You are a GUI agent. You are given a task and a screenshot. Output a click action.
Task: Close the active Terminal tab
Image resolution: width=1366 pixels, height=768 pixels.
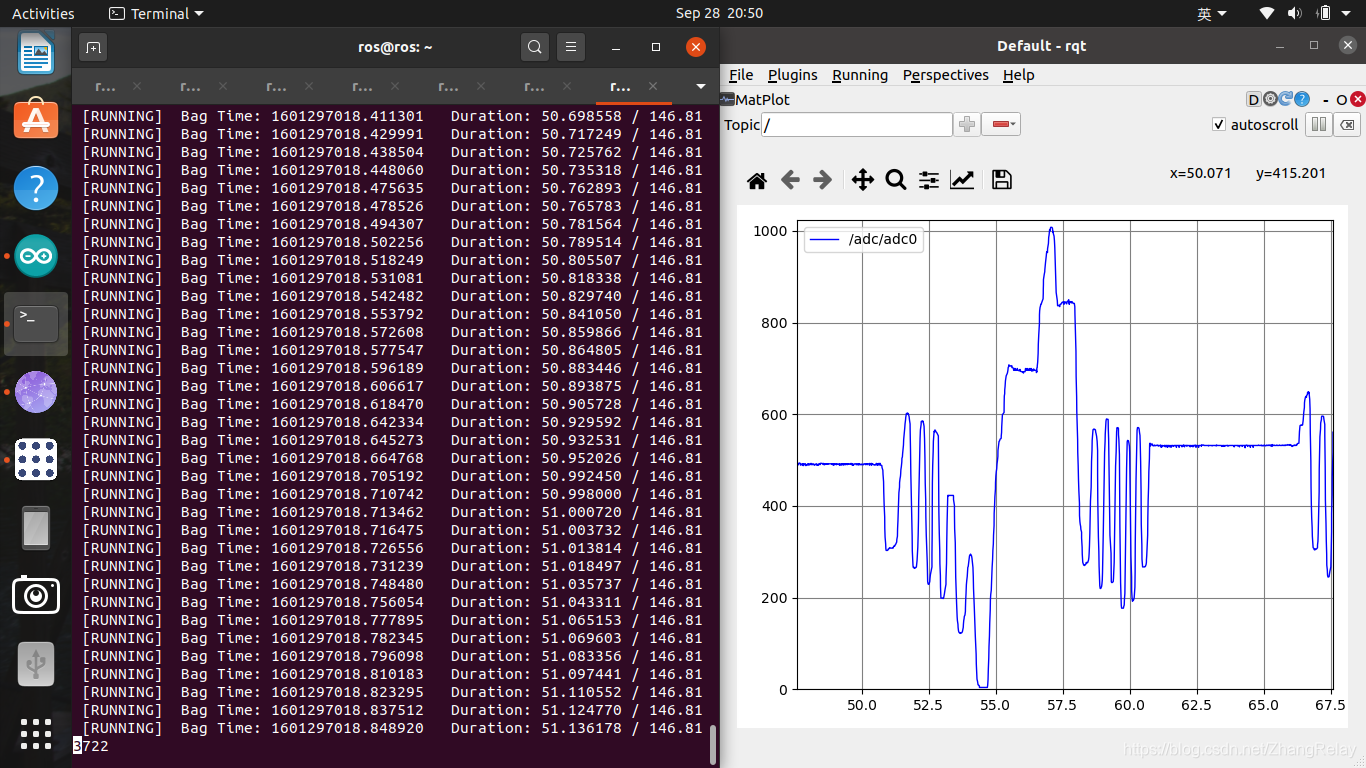[653, 86]
